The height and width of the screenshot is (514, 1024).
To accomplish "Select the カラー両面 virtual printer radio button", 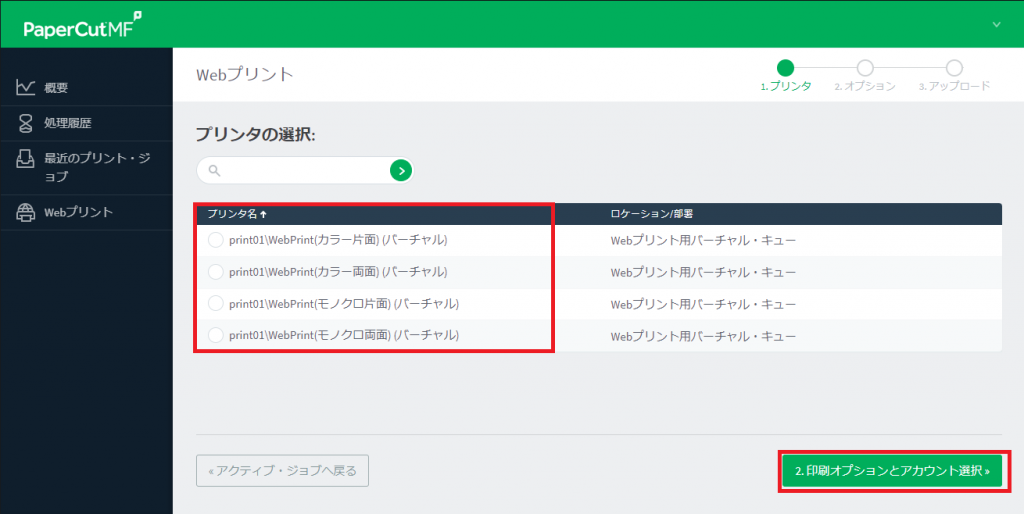I will pos(216,272).
